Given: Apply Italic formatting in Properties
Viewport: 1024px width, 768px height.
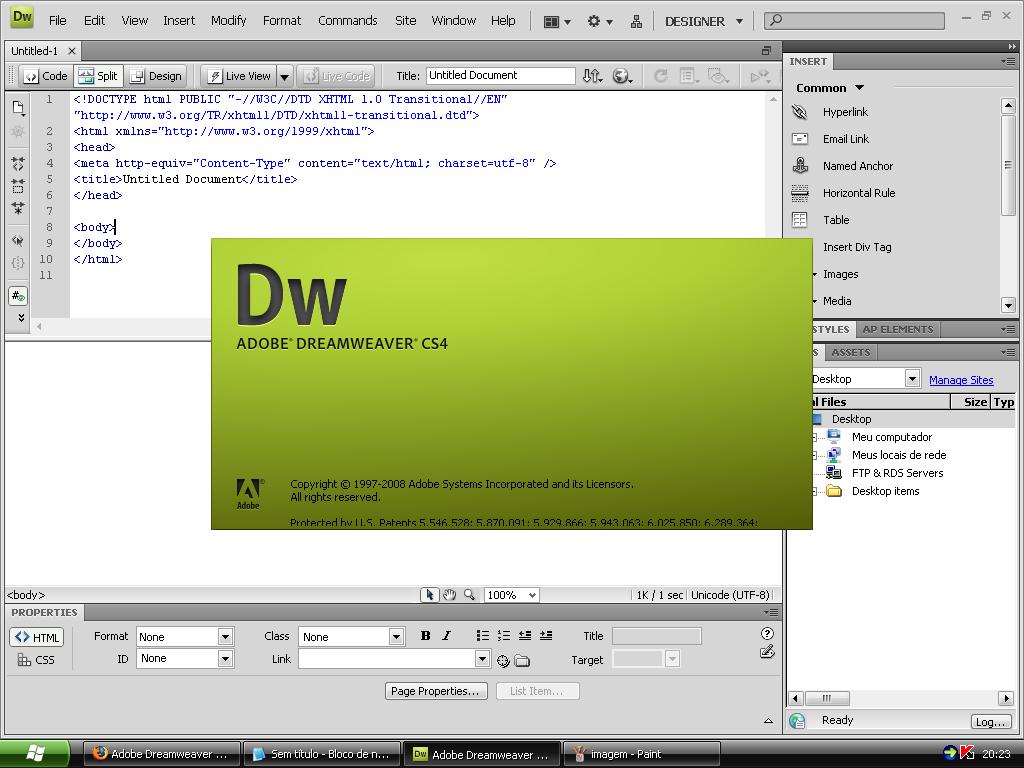Looking at the screenshot, I should point(446,635).
